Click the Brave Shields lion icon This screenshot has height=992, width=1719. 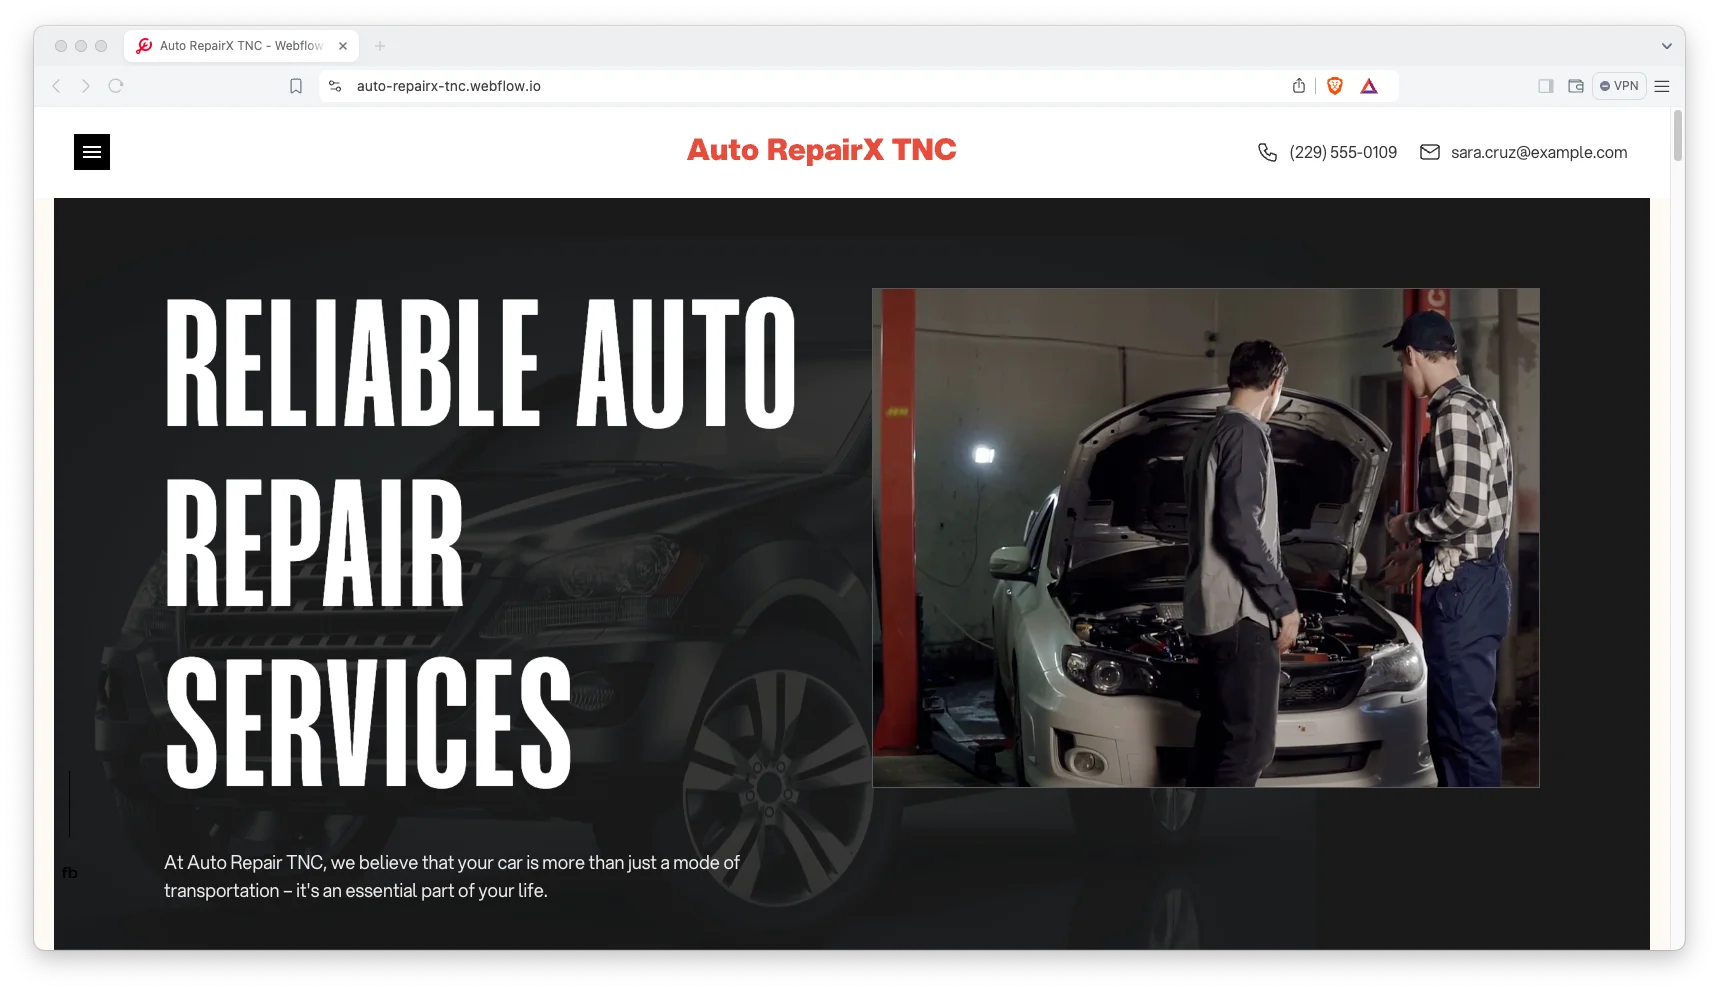pyautogui.click(x=1334, y=86)
